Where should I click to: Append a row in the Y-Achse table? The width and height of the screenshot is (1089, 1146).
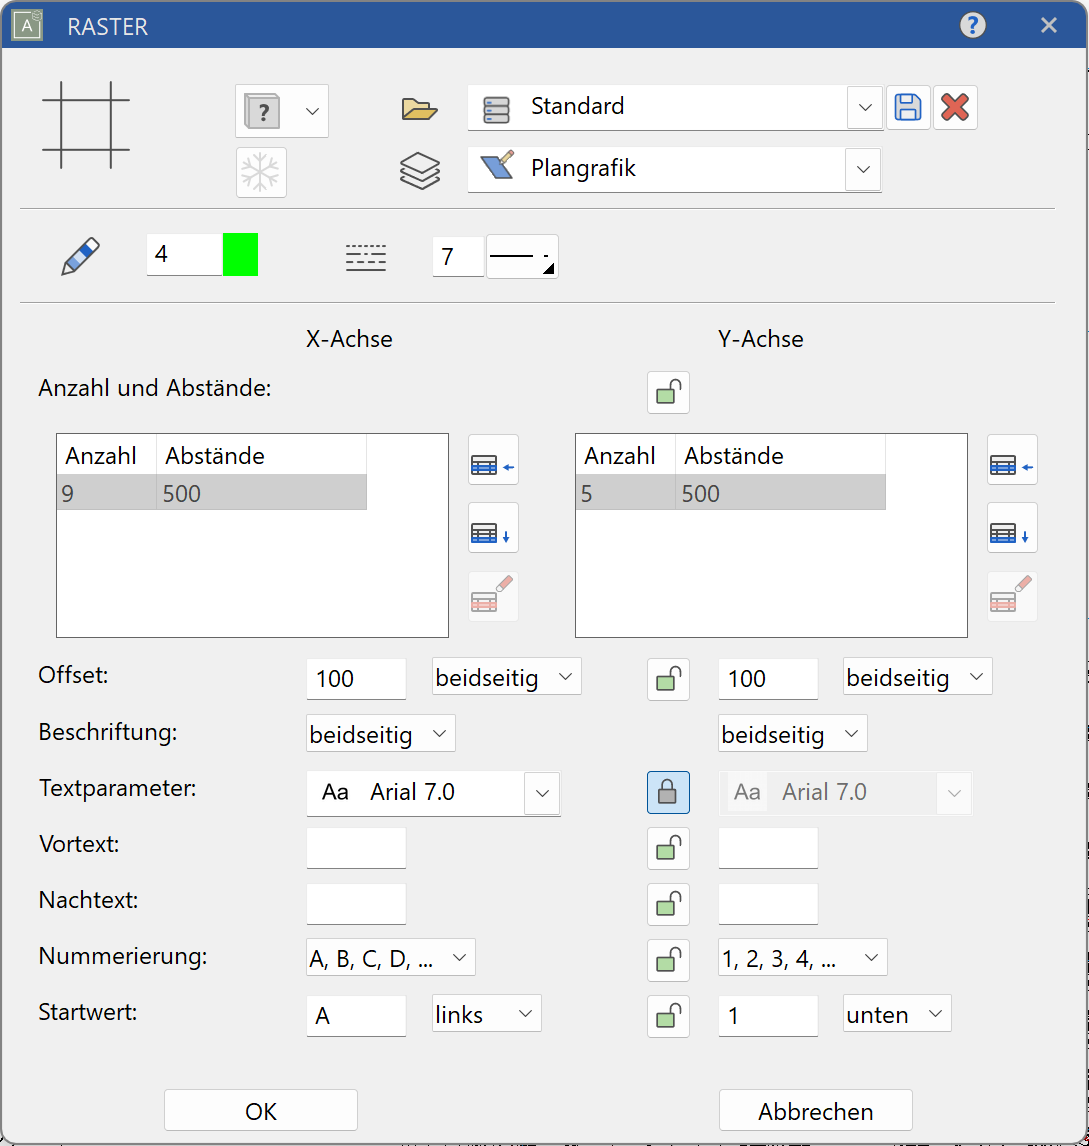point(1012,528)
